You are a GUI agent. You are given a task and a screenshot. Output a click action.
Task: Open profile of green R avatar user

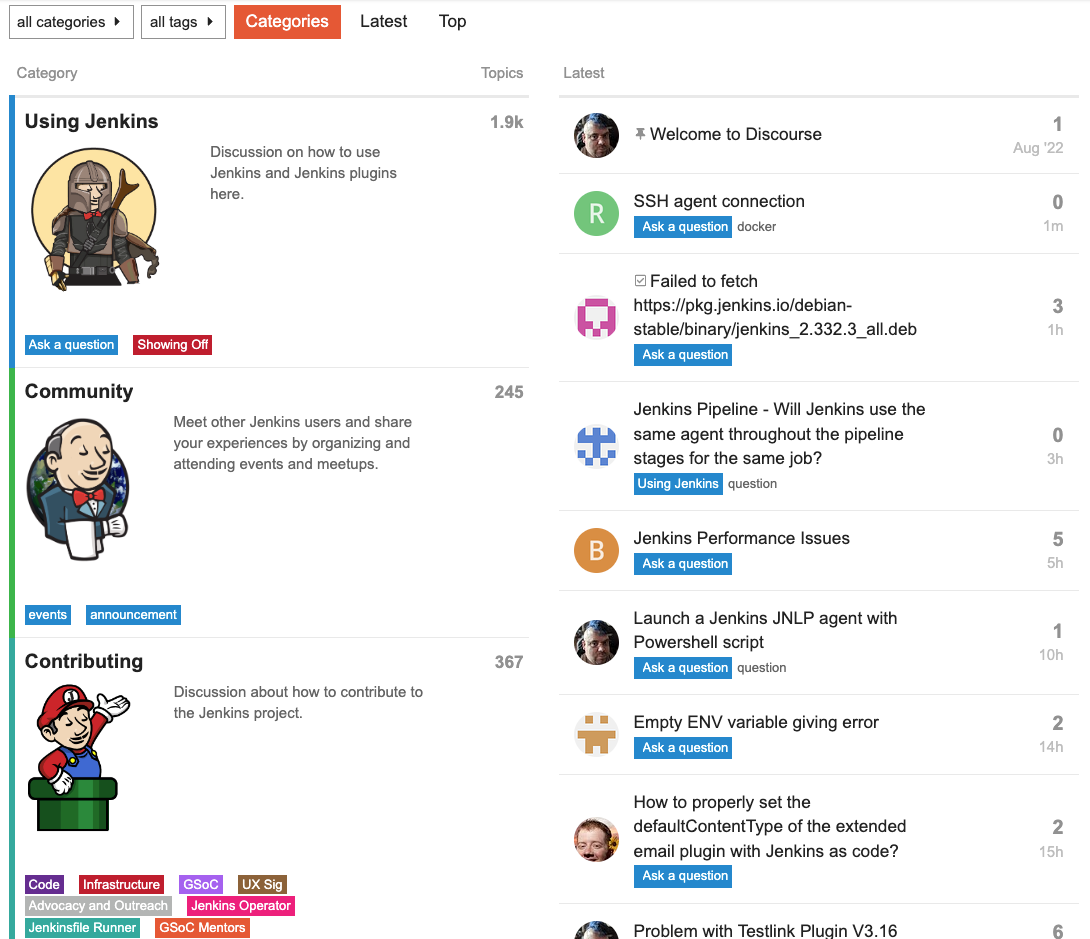tap(596, 213)
